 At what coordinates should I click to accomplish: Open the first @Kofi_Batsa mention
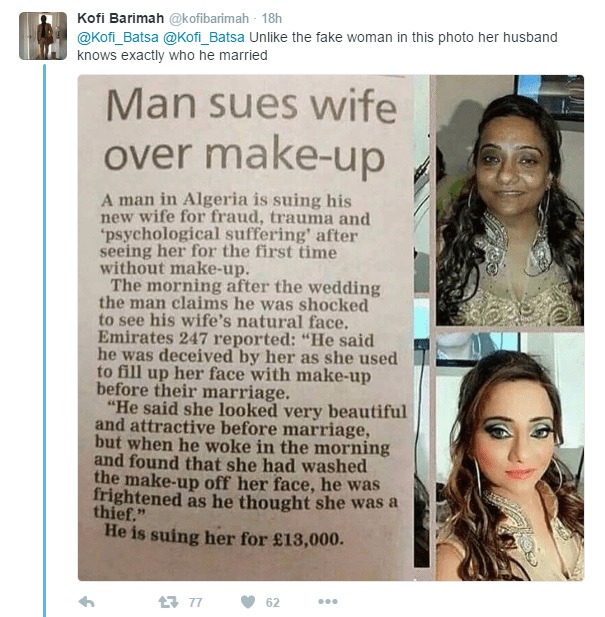(x=118, y=38)
